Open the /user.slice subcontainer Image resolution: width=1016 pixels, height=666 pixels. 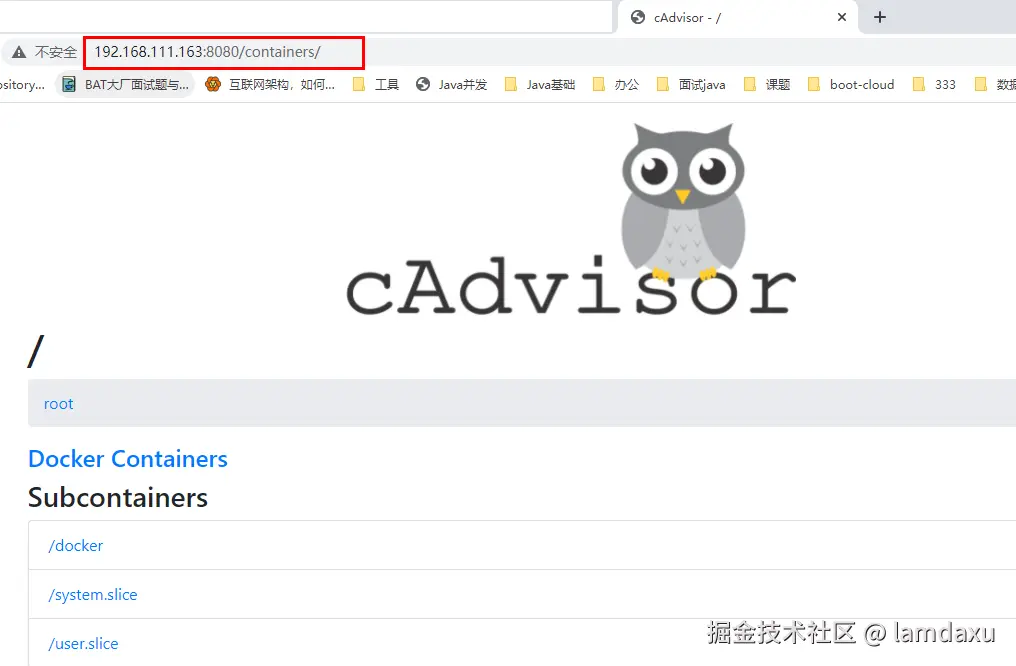point(84,643)
